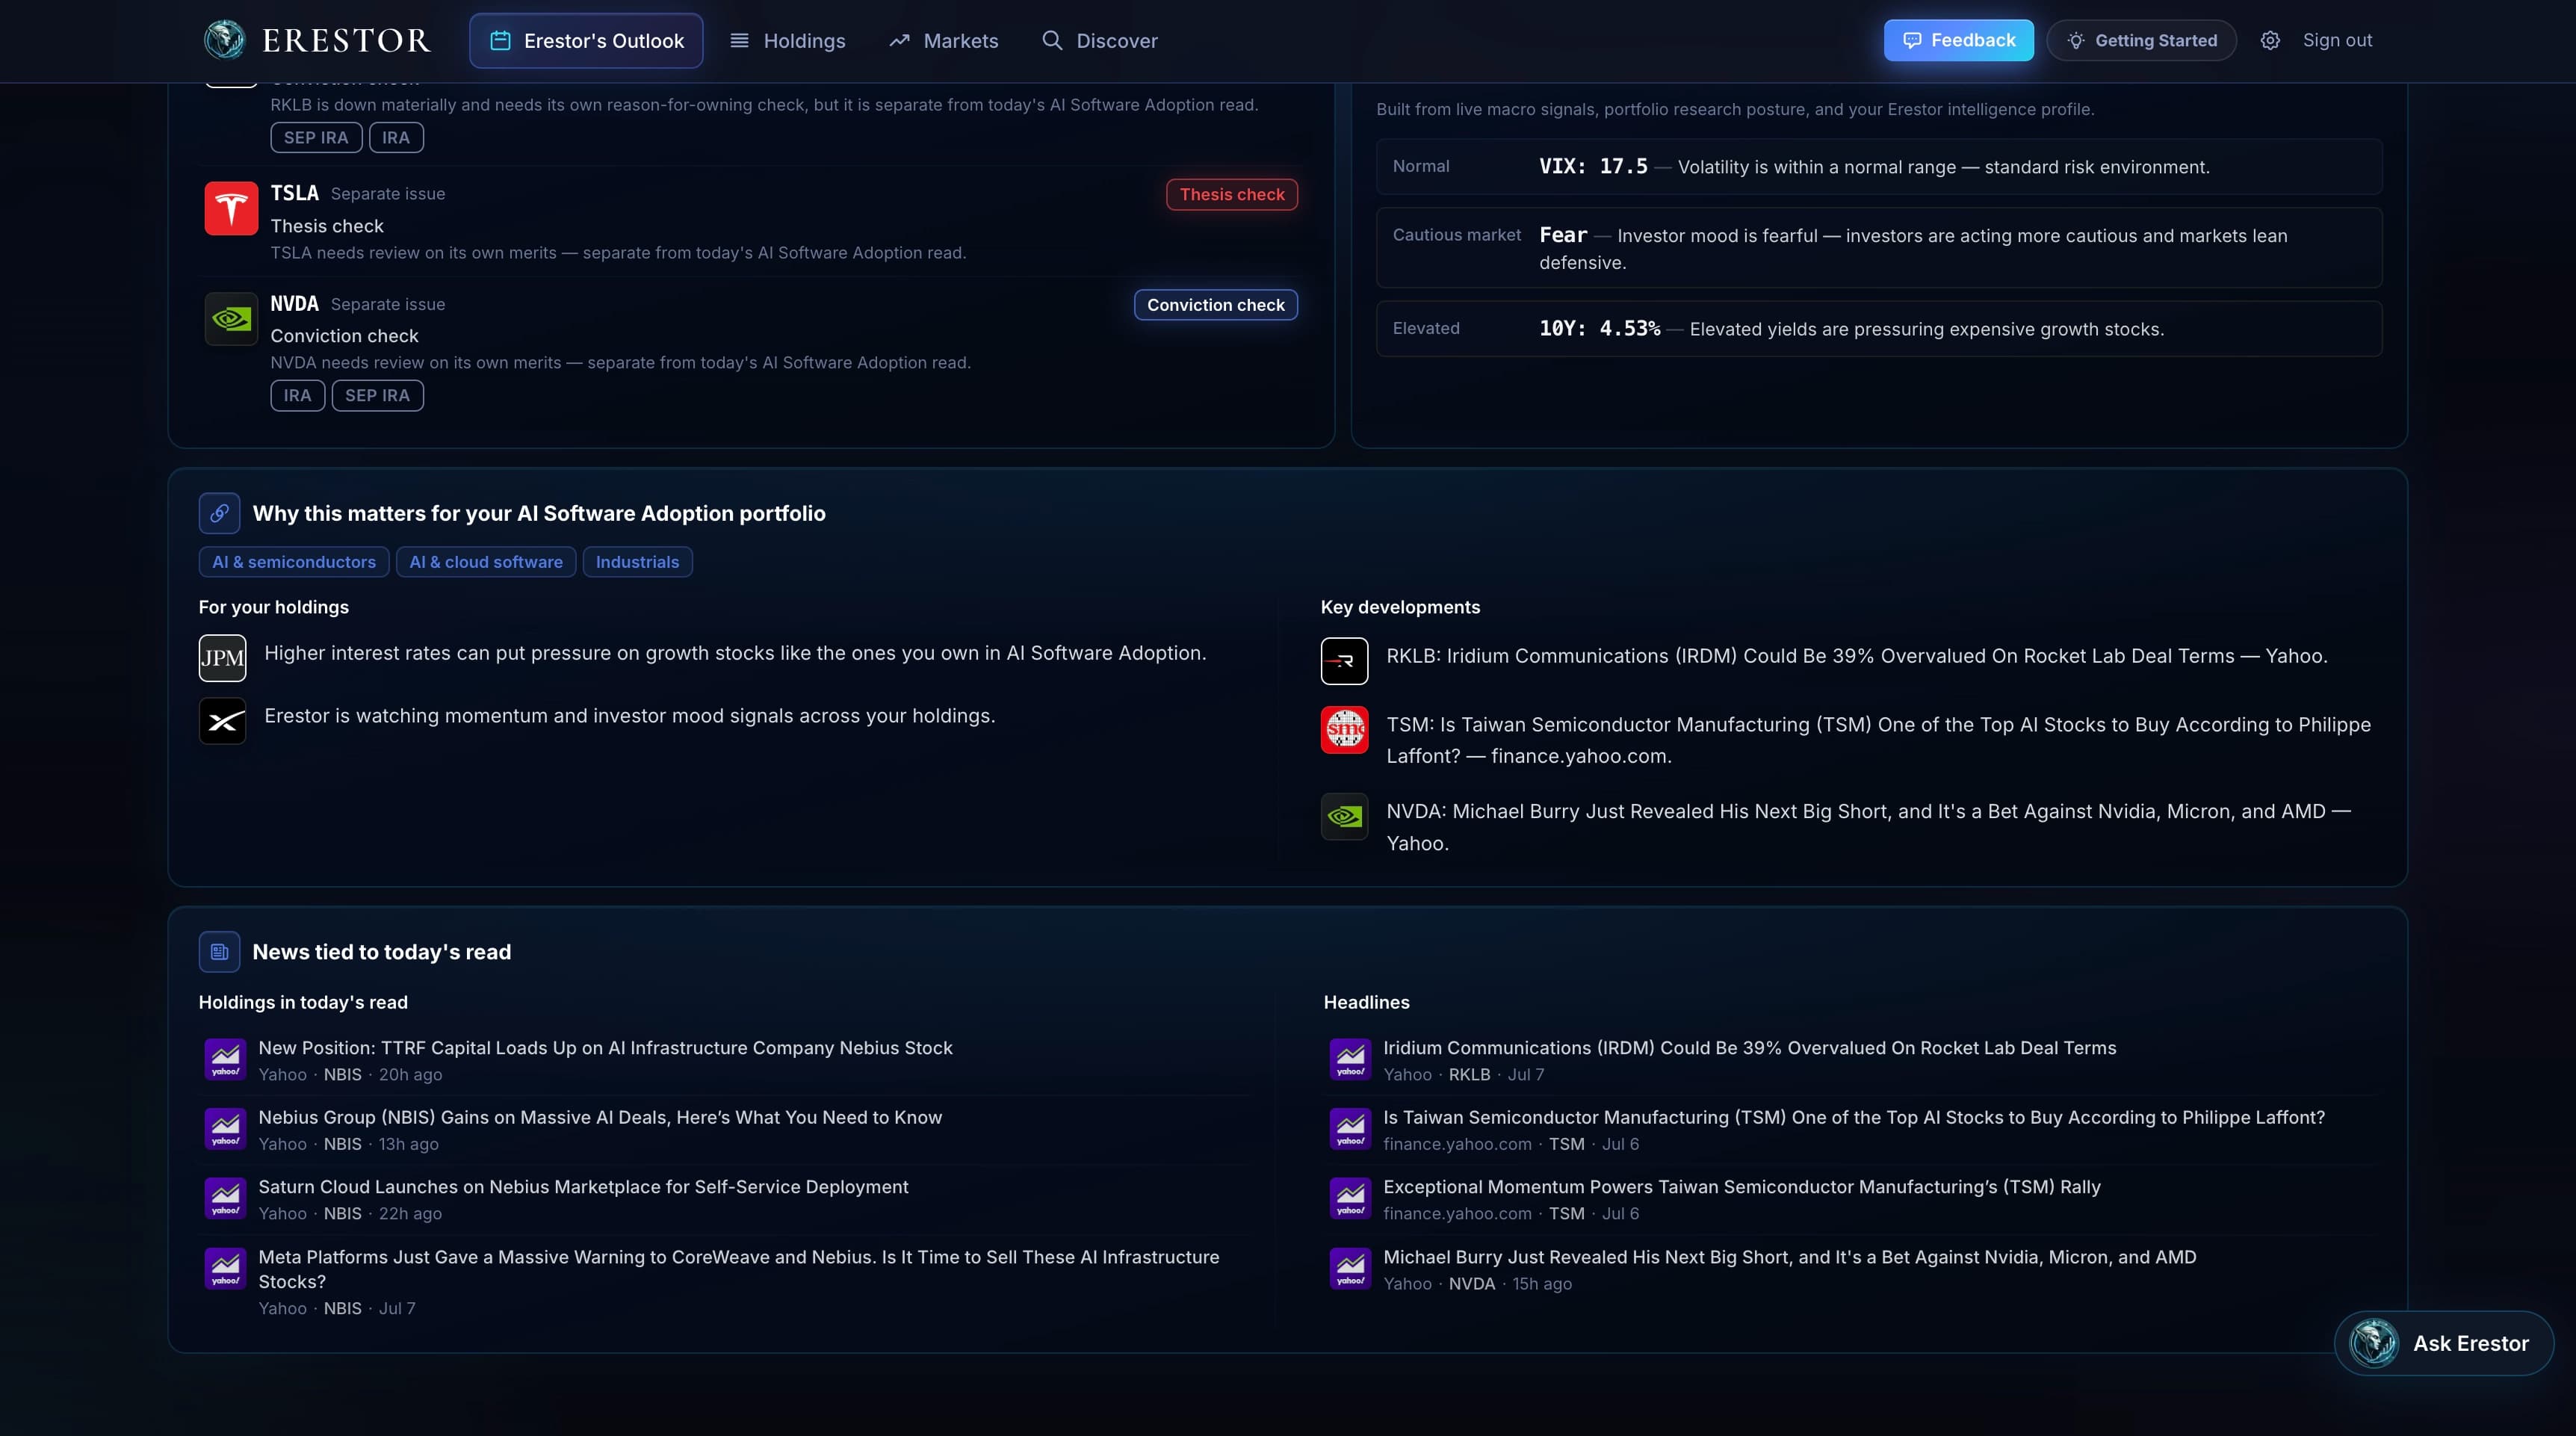2576x1436 pixels.
Task: Click the VIX: 17.5 volatility row
Action: pos(1879,166)
